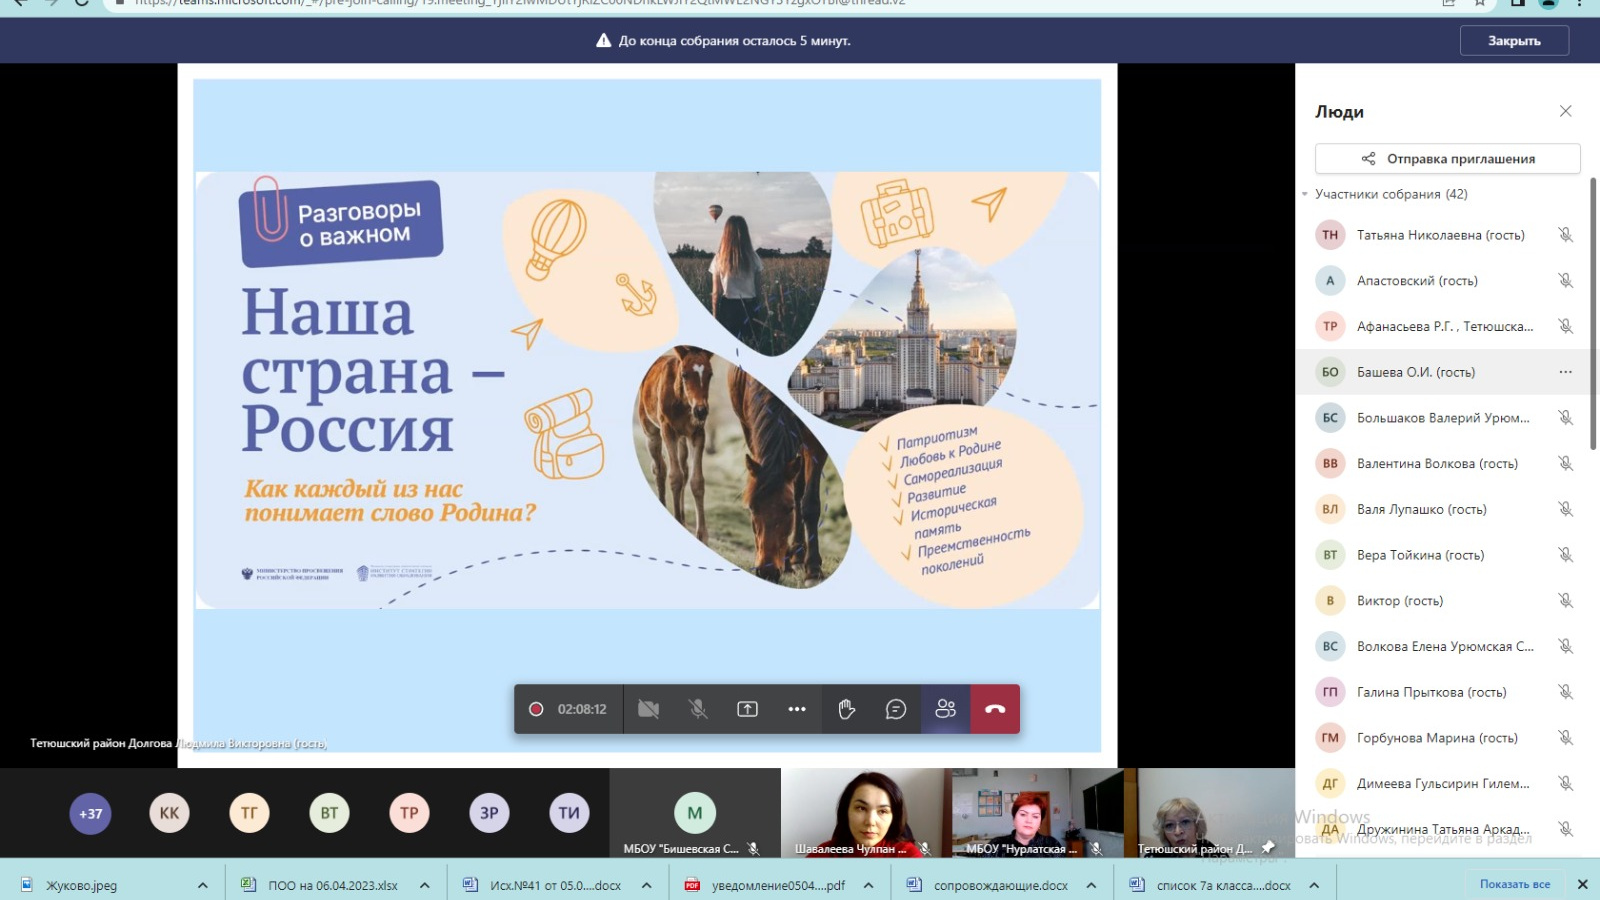Expand options arrow for уведомление0504 pdf
Image resolution: width=1600 pixels, height=900 pixels.
(869, 885)
